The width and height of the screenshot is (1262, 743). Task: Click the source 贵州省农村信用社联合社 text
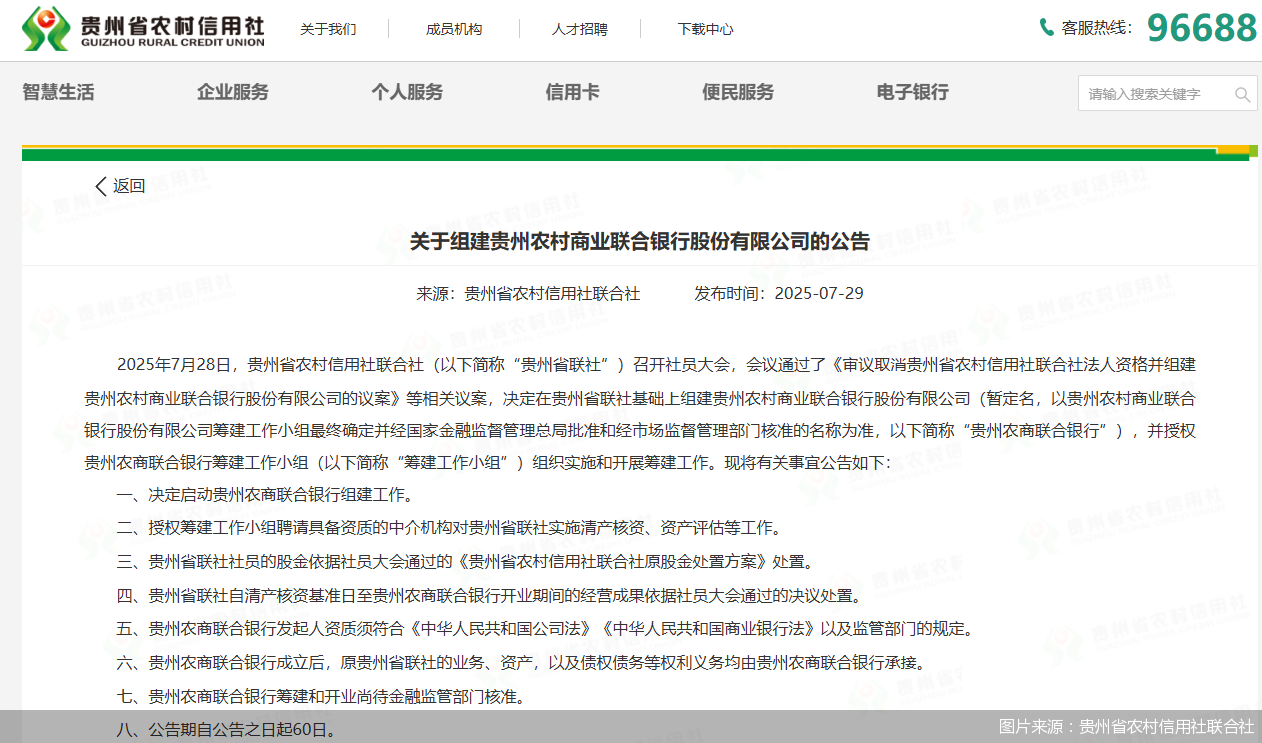point(552,294)
